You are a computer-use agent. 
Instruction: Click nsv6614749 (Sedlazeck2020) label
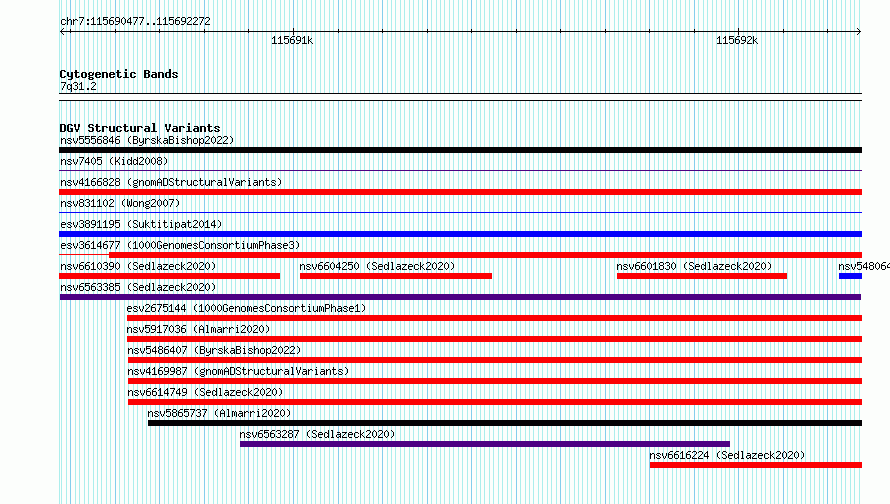click(x=205, y=392)
